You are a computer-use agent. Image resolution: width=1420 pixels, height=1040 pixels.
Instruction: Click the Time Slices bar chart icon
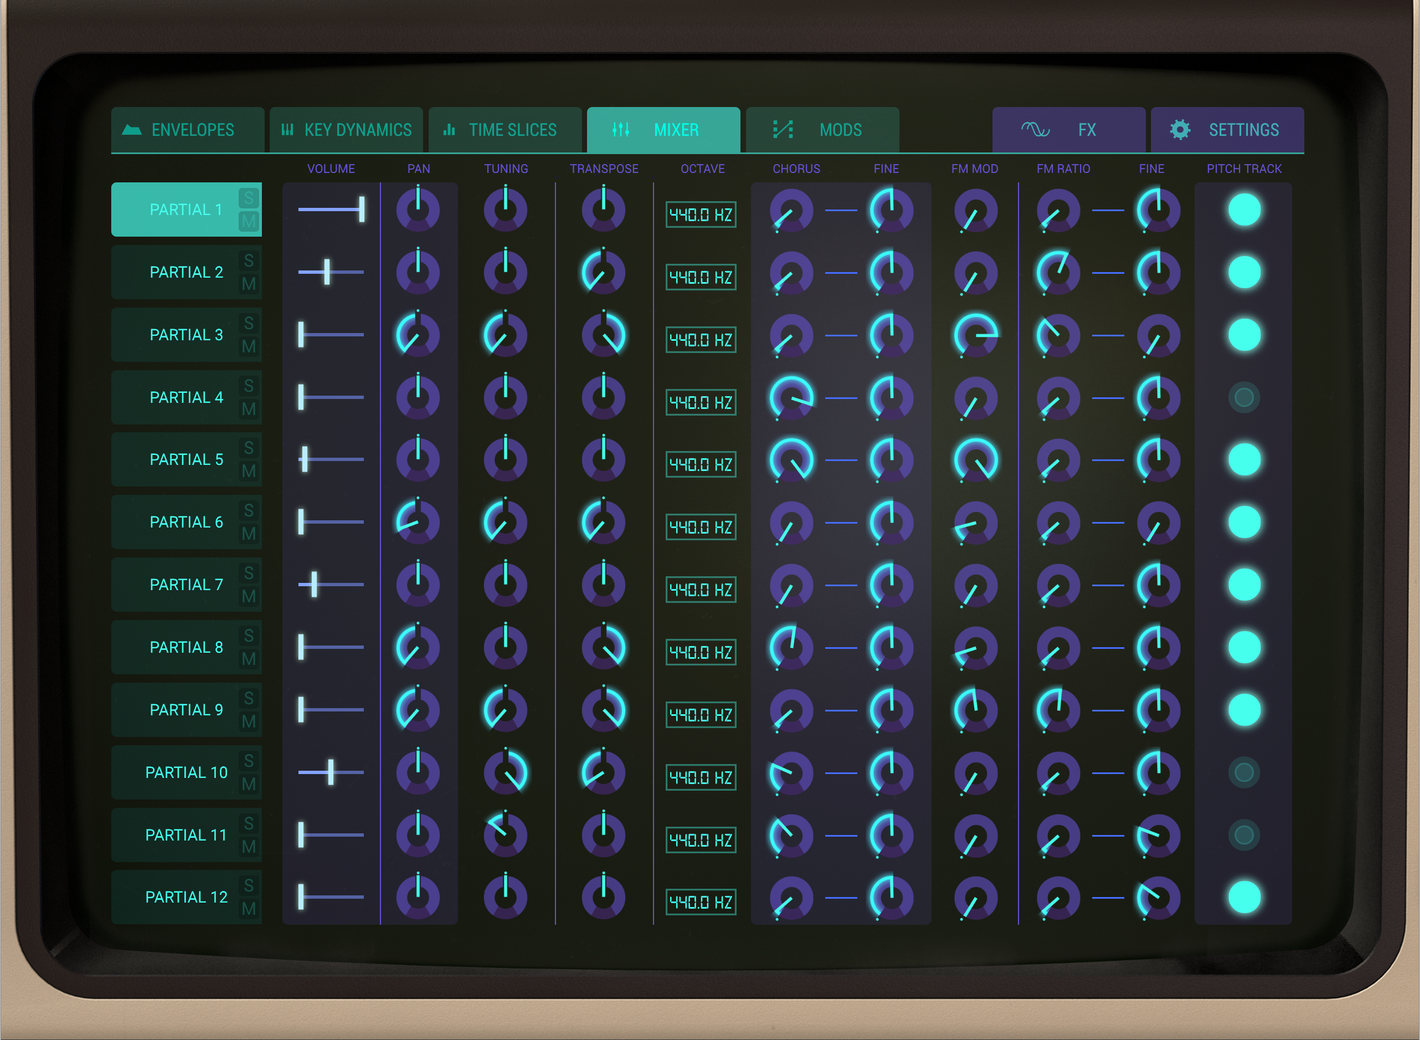(x=449, y=130)
